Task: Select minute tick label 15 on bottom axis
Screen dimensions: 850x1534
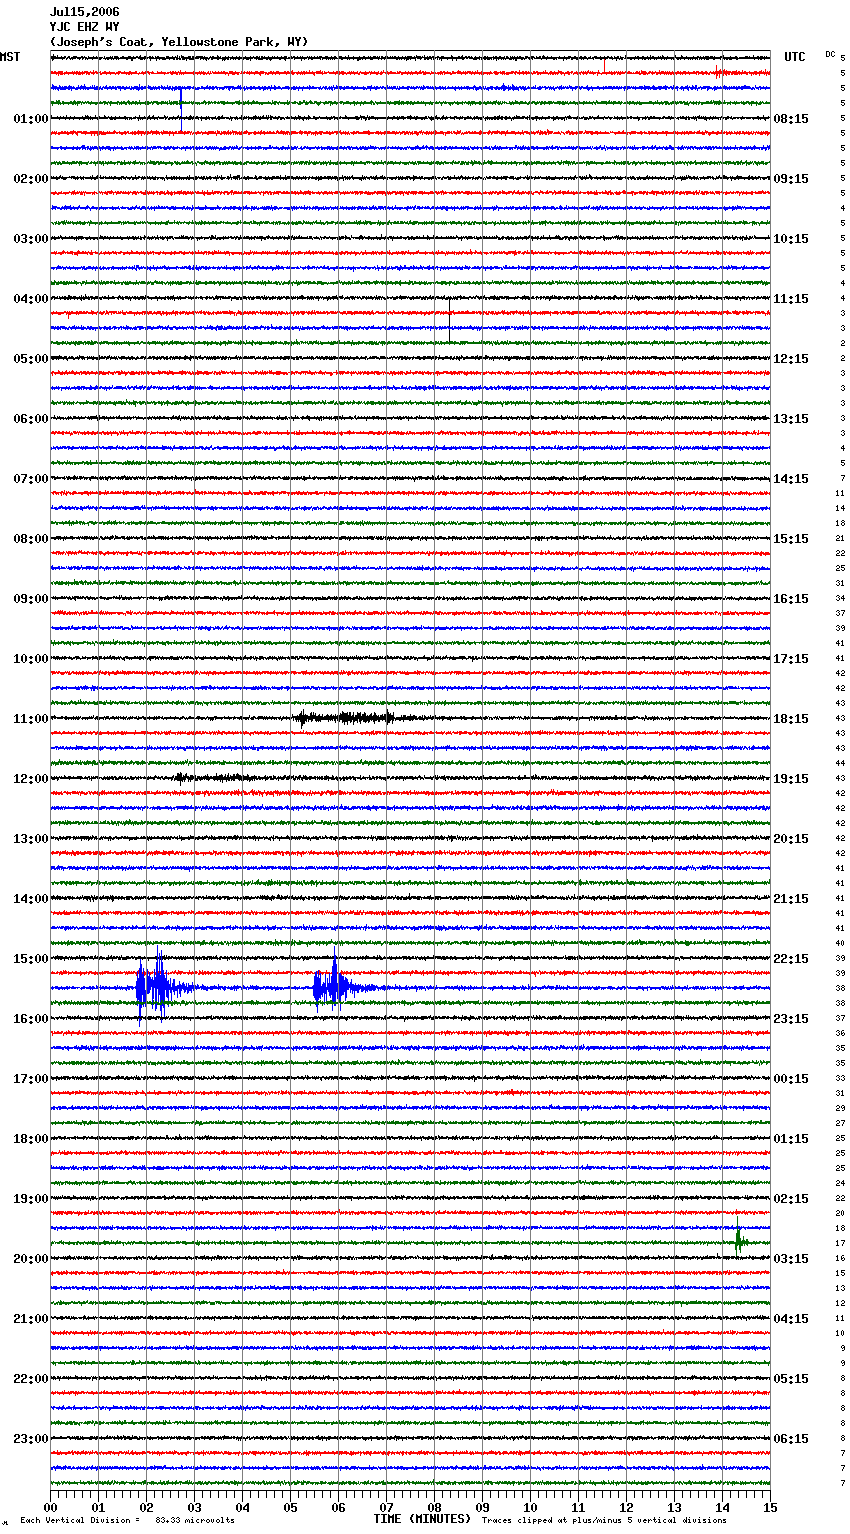Action: pos(770,1507)
